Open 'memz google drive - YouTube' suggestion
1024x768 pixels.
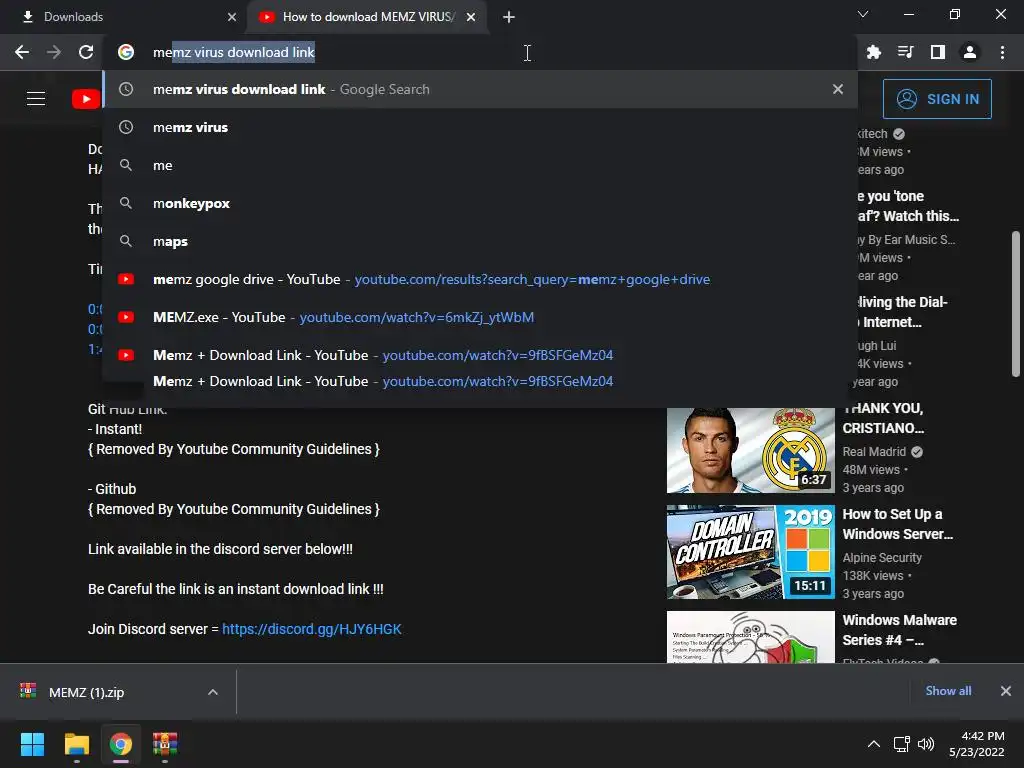click(x=480, y=280)
